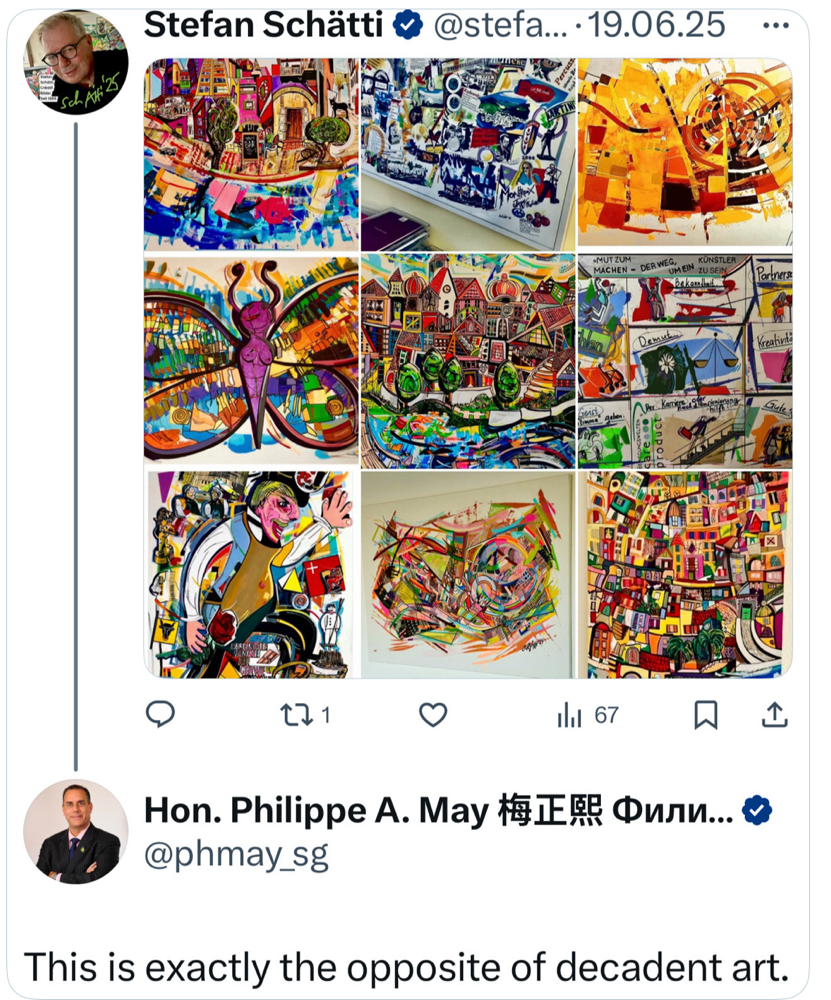This screenshot has width=831, height=1000.
Task: Open the center colorful town painting
Action: tap(468, 361)
